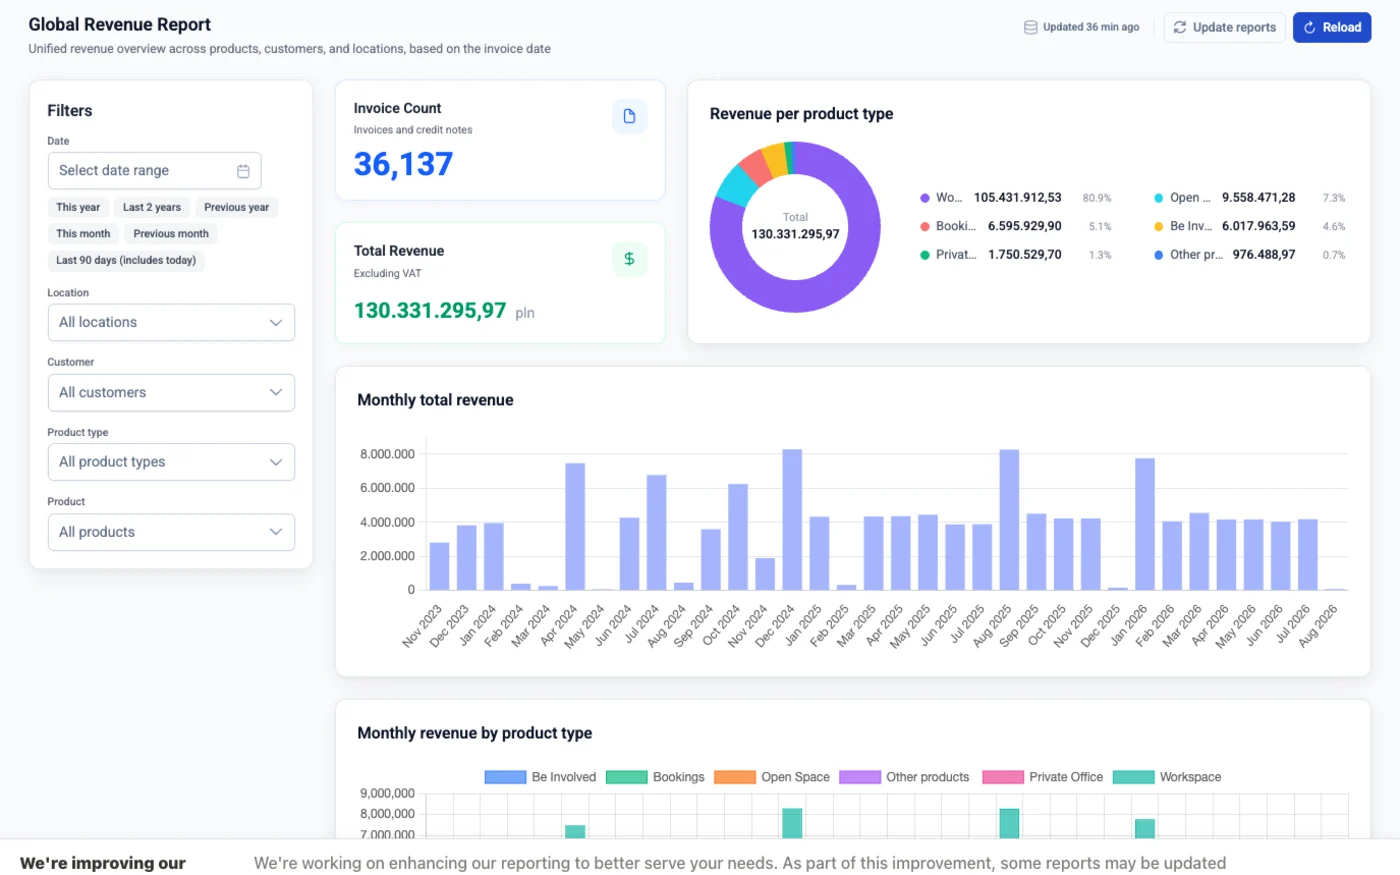The width and height of the screenshot is (1400, 875).
Task: Click the yellow segment of the donut chart
Action: tap(774, 159)
